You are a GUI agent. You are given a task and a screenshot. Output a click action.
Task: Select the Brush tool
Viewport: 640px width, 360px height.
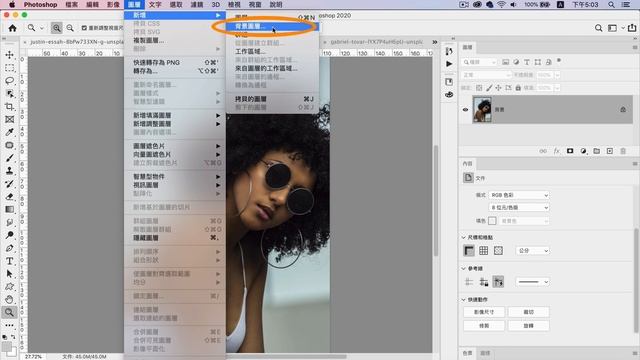coord(9,158)
